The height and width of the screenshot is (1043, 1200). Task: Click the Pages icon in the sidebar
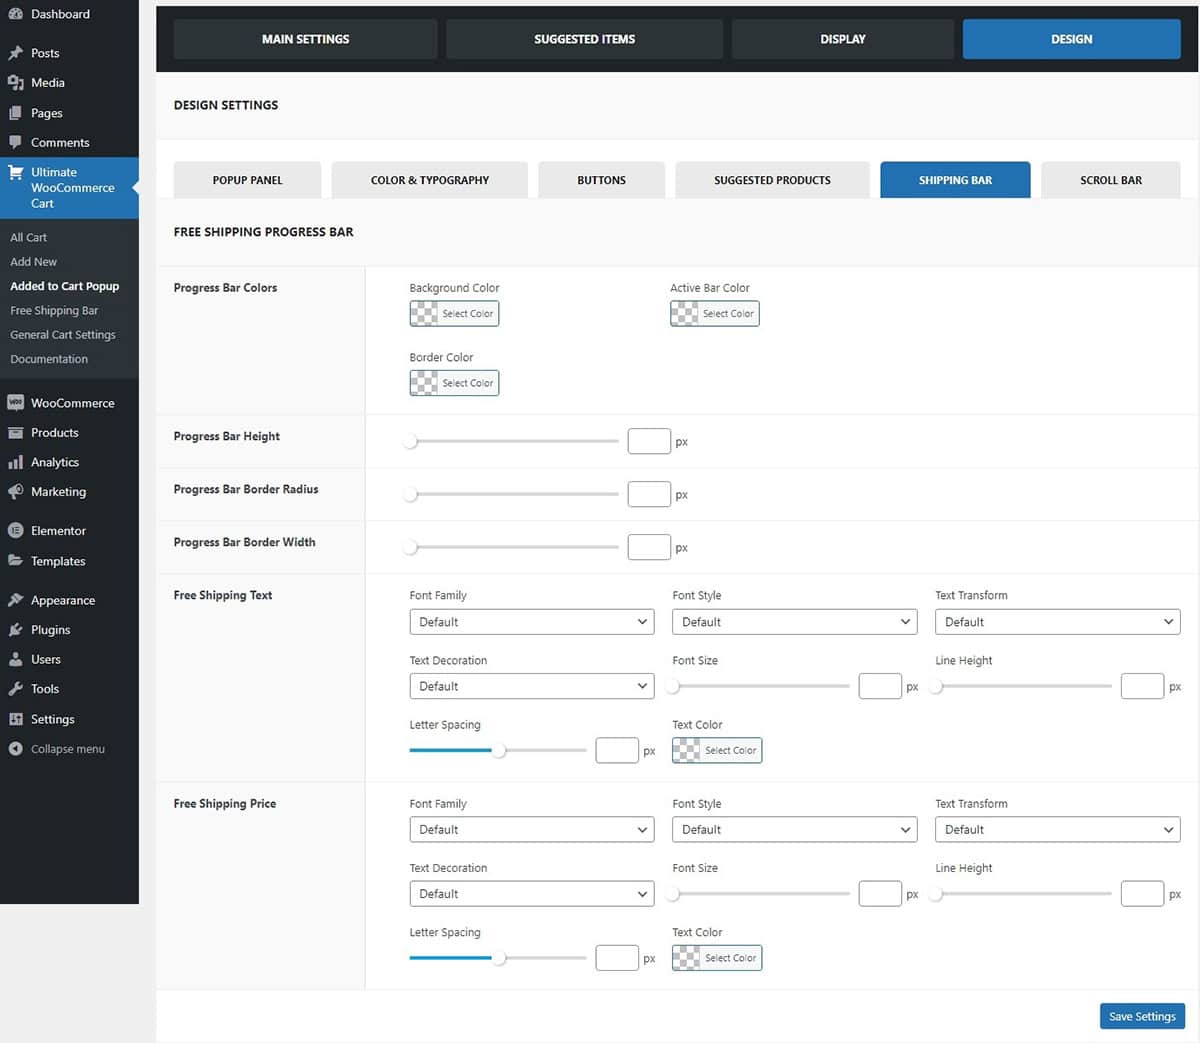click(15, 113)
